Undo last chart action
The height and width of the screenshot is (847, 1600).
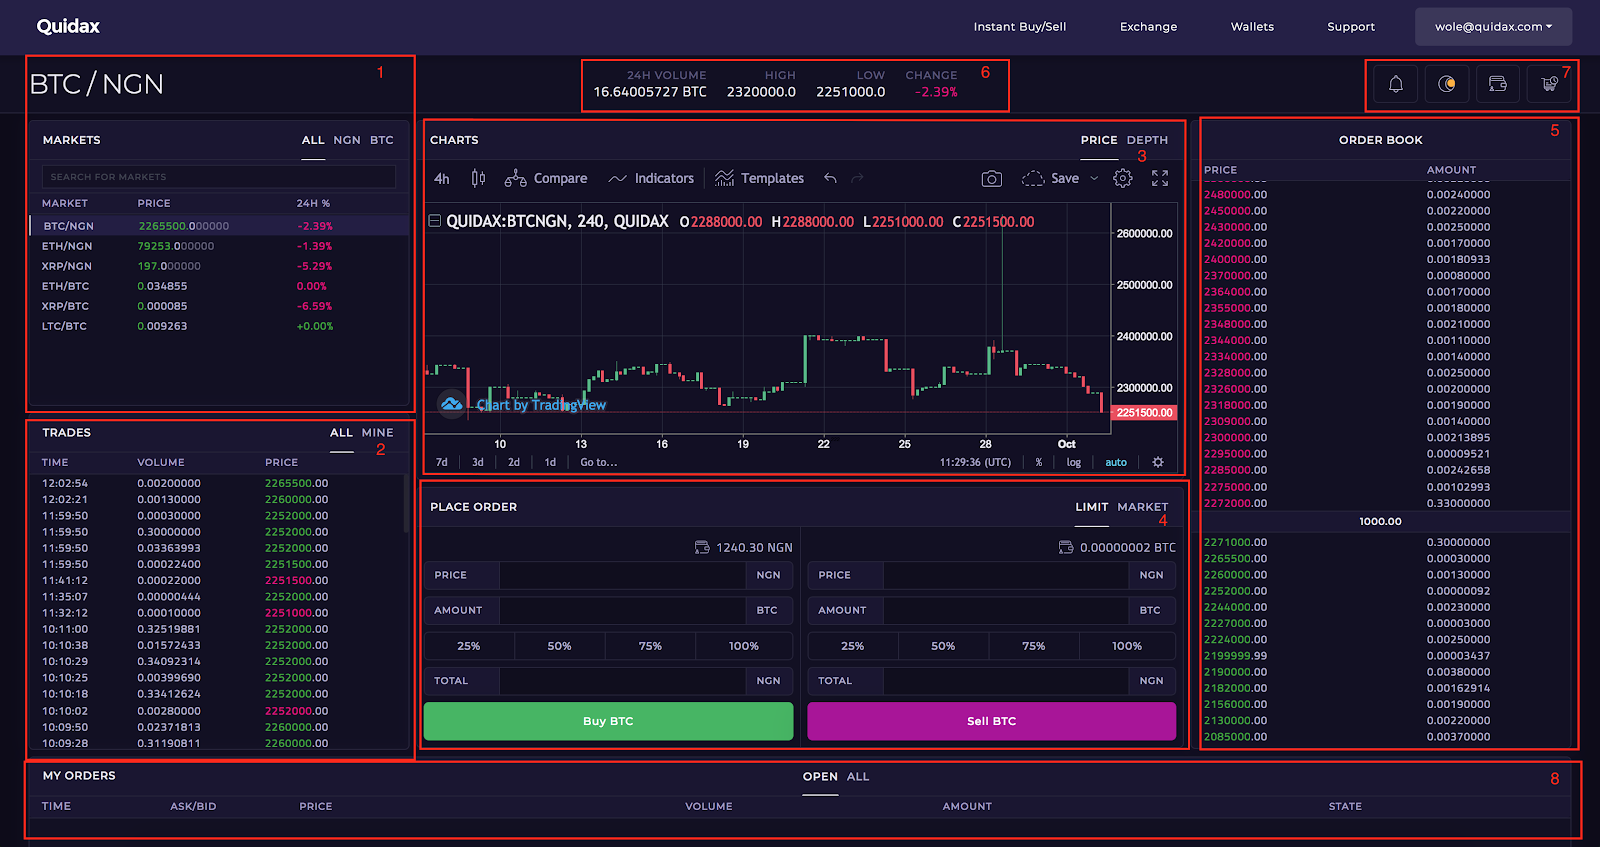point(830,178)
